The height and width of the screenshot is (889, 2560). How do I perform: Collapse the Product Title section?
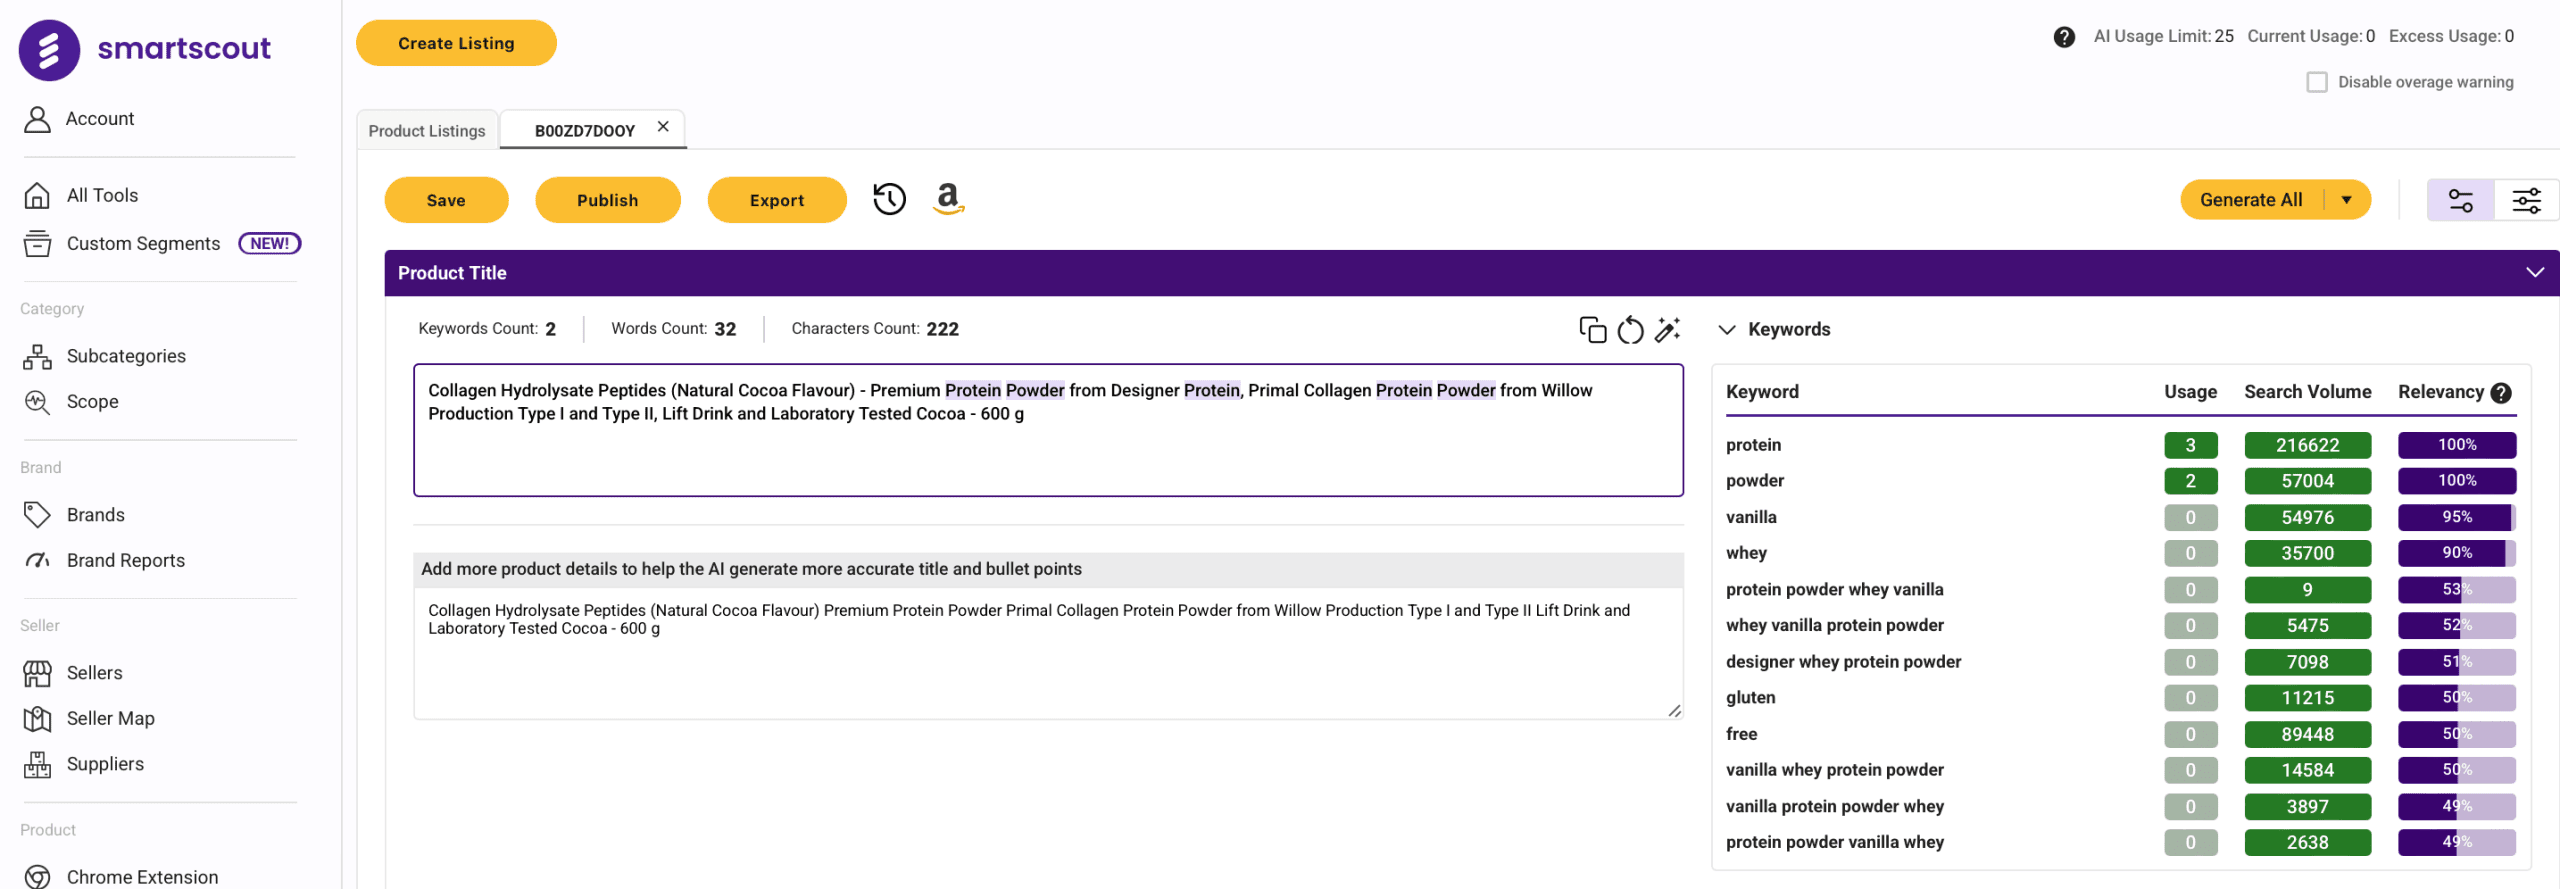pyautogui.click(x=2534, y=273)
